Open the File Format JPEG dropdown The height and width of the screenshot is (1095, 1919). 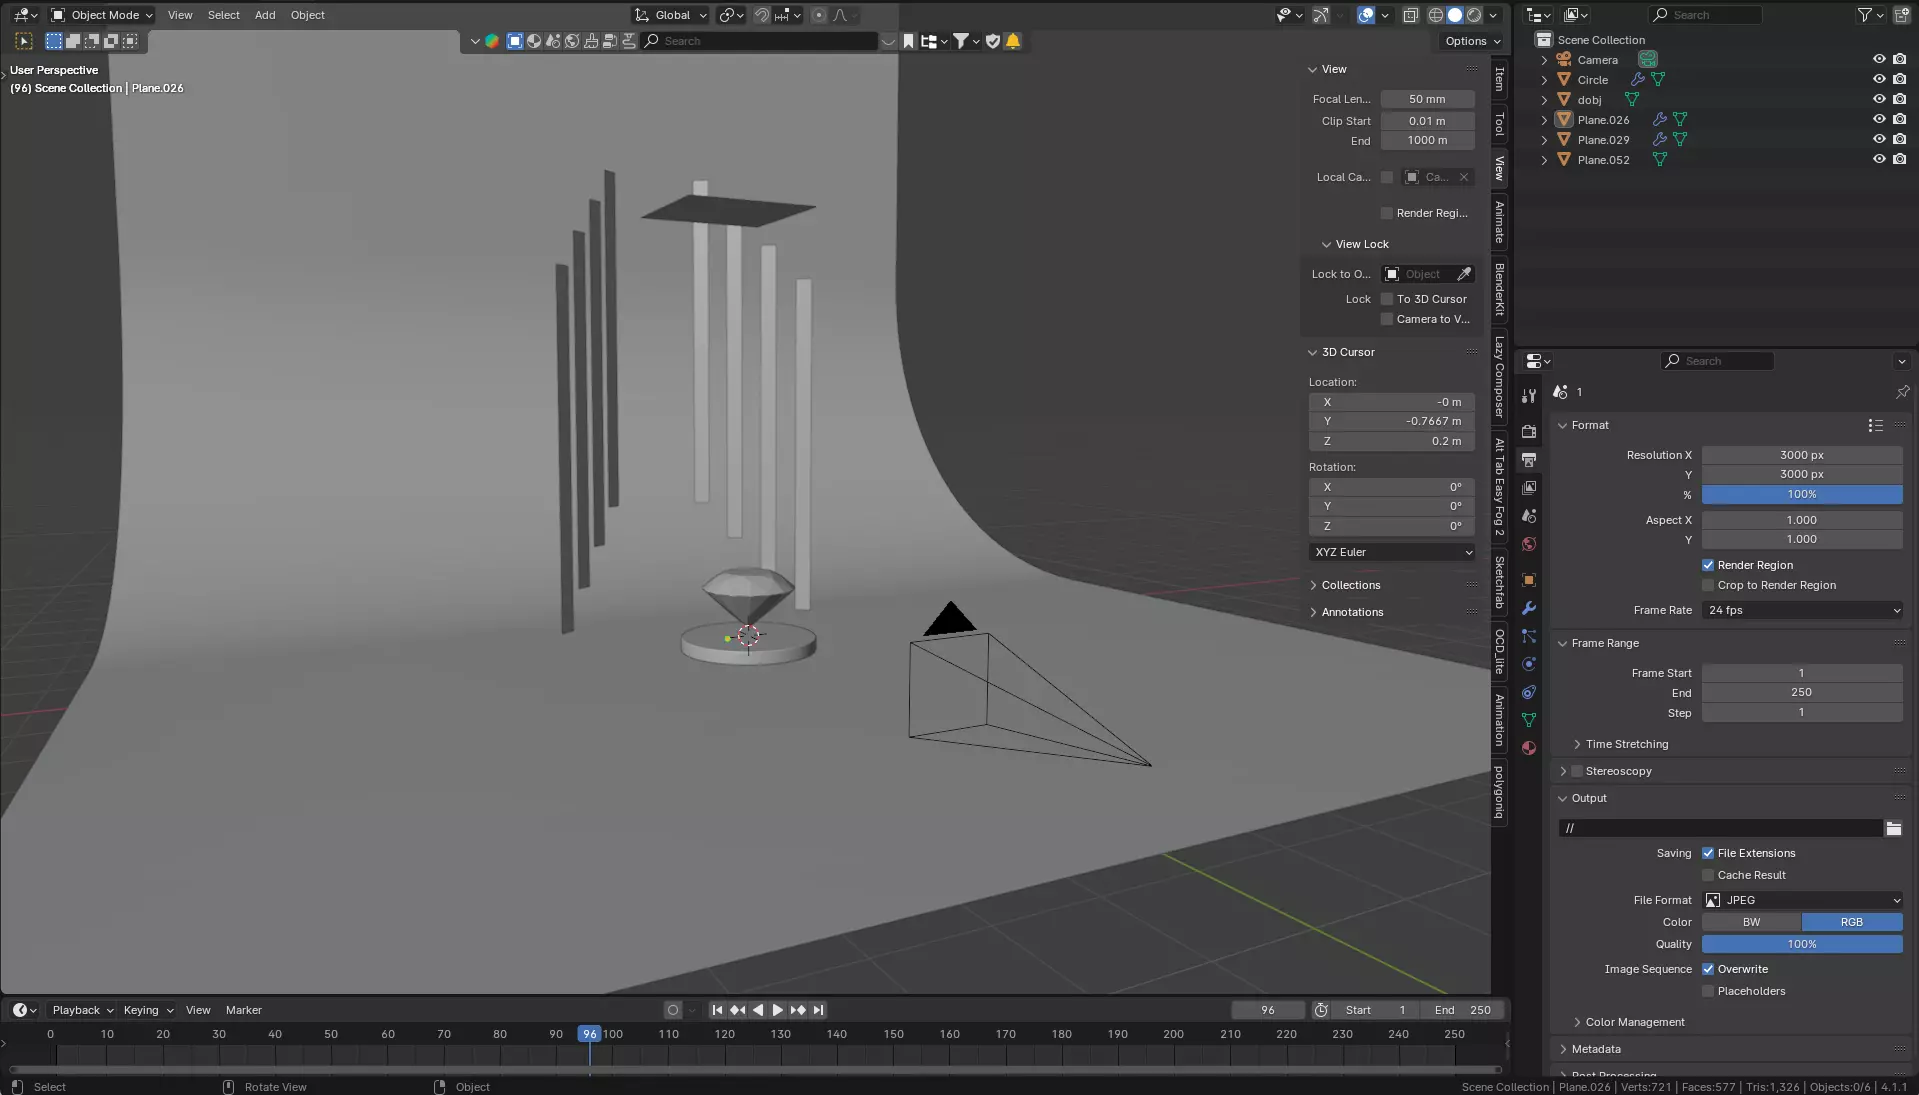[x=1802, y=900]
